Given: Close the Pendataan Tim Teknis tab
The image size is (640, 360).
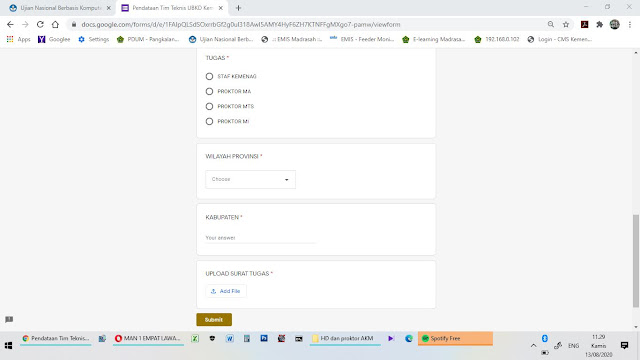Looking at the screenshot, I should click(x=221, y=8).
